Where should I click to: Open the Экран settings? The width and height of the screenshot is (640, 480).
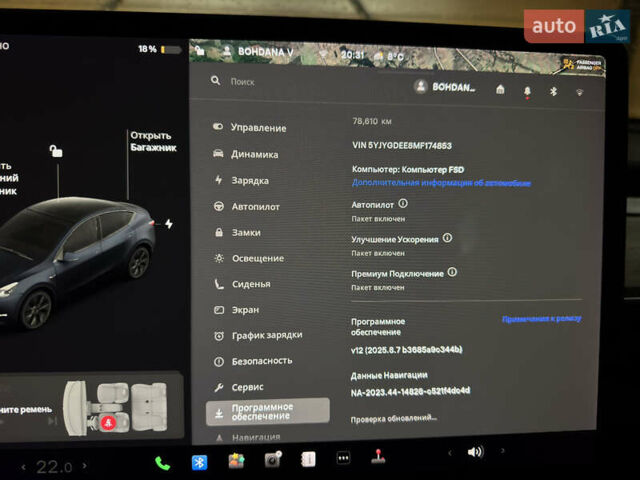[x=237, y=310]
